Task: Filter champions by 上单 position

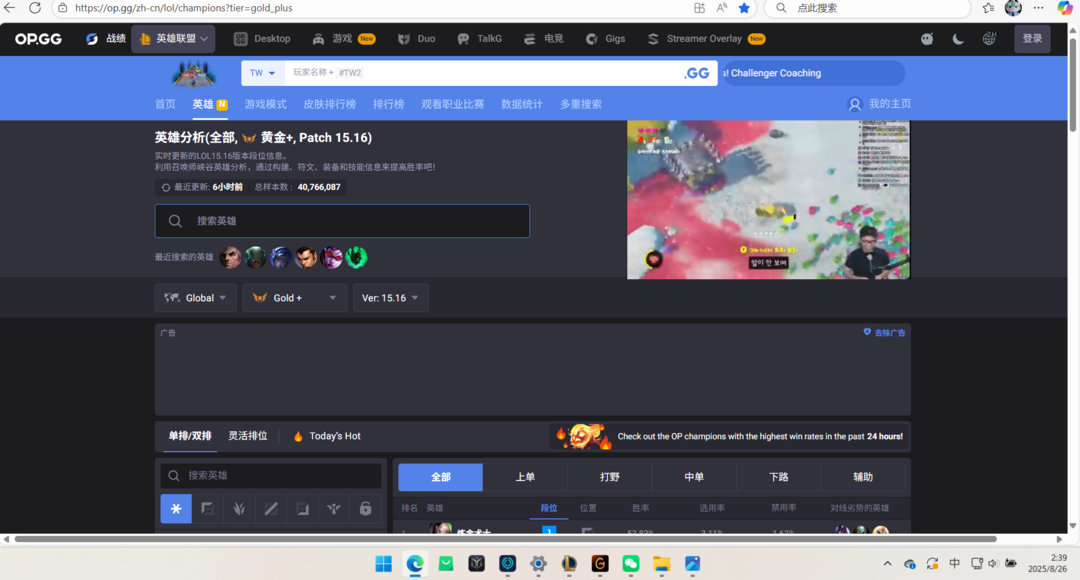Action: click(525, 477)
